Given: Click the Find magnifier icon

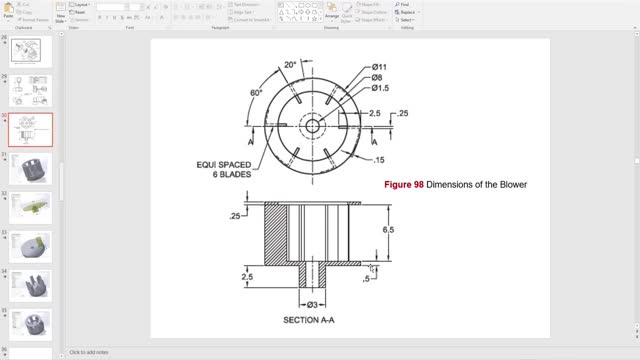Looking at the screenshot, I should (397, 4).
